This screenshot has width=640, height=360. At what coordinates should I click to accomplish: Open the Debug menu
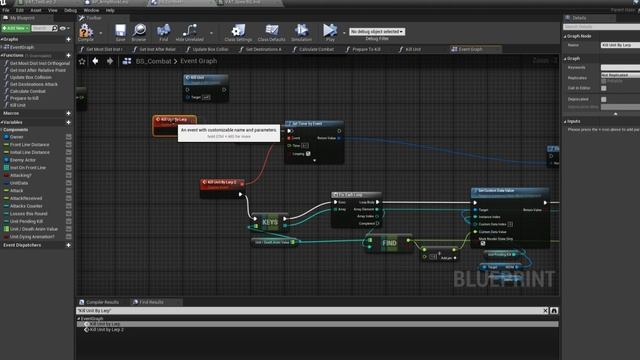[x=70, y=10]
